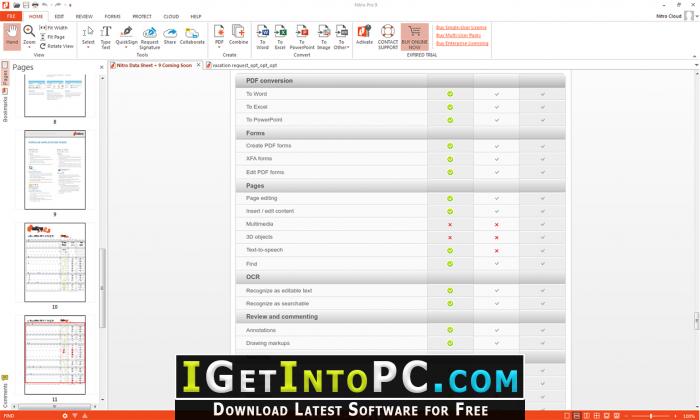
Task: Switch to the HELP ribbon tab
Action: click(x=196, y=17)
